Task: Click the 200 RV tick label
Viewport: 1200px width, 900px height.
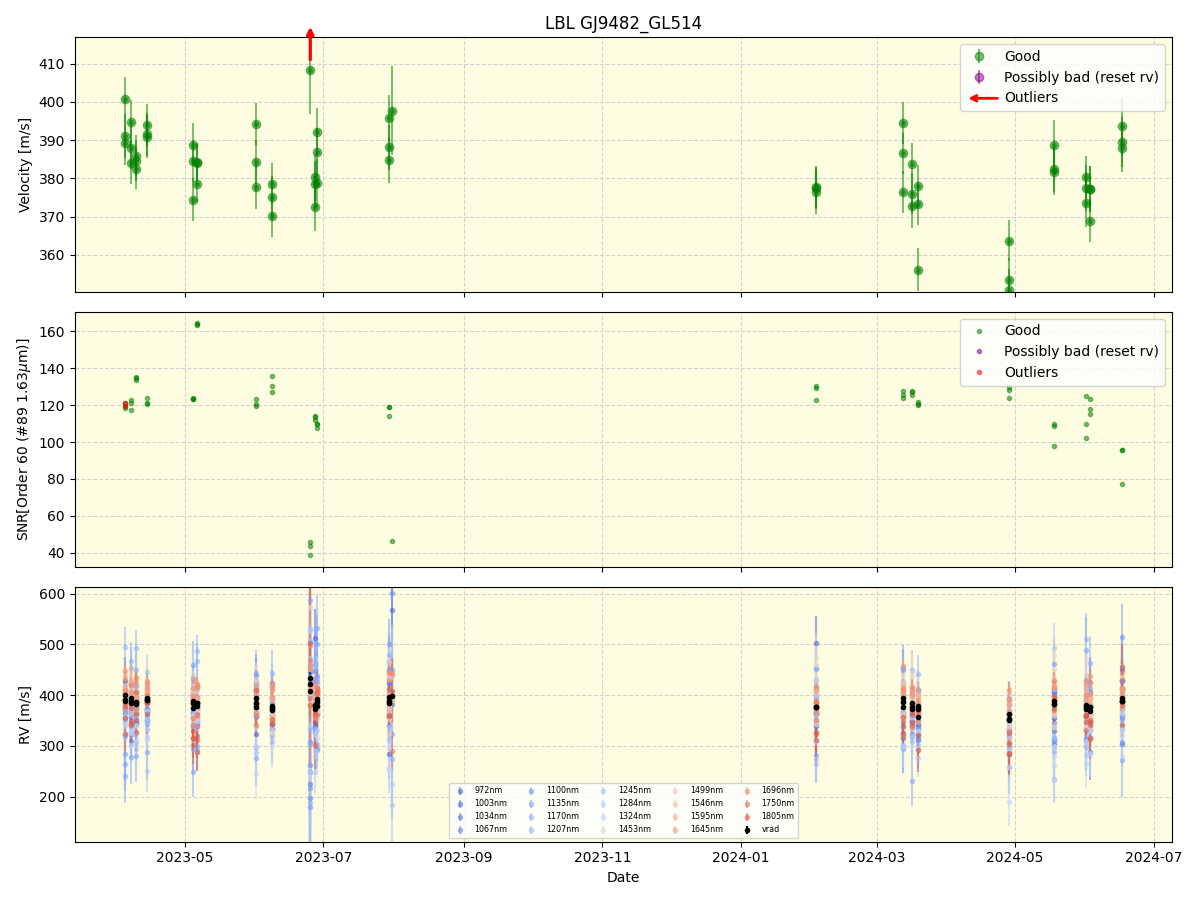Action: [x=52, y=797]
